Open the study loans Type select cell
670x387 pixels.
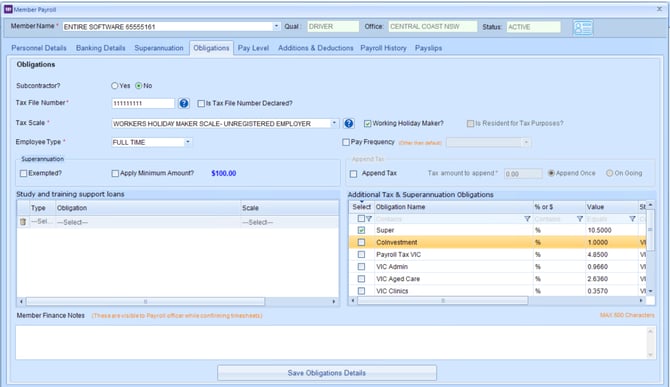[x=42, y=222]
